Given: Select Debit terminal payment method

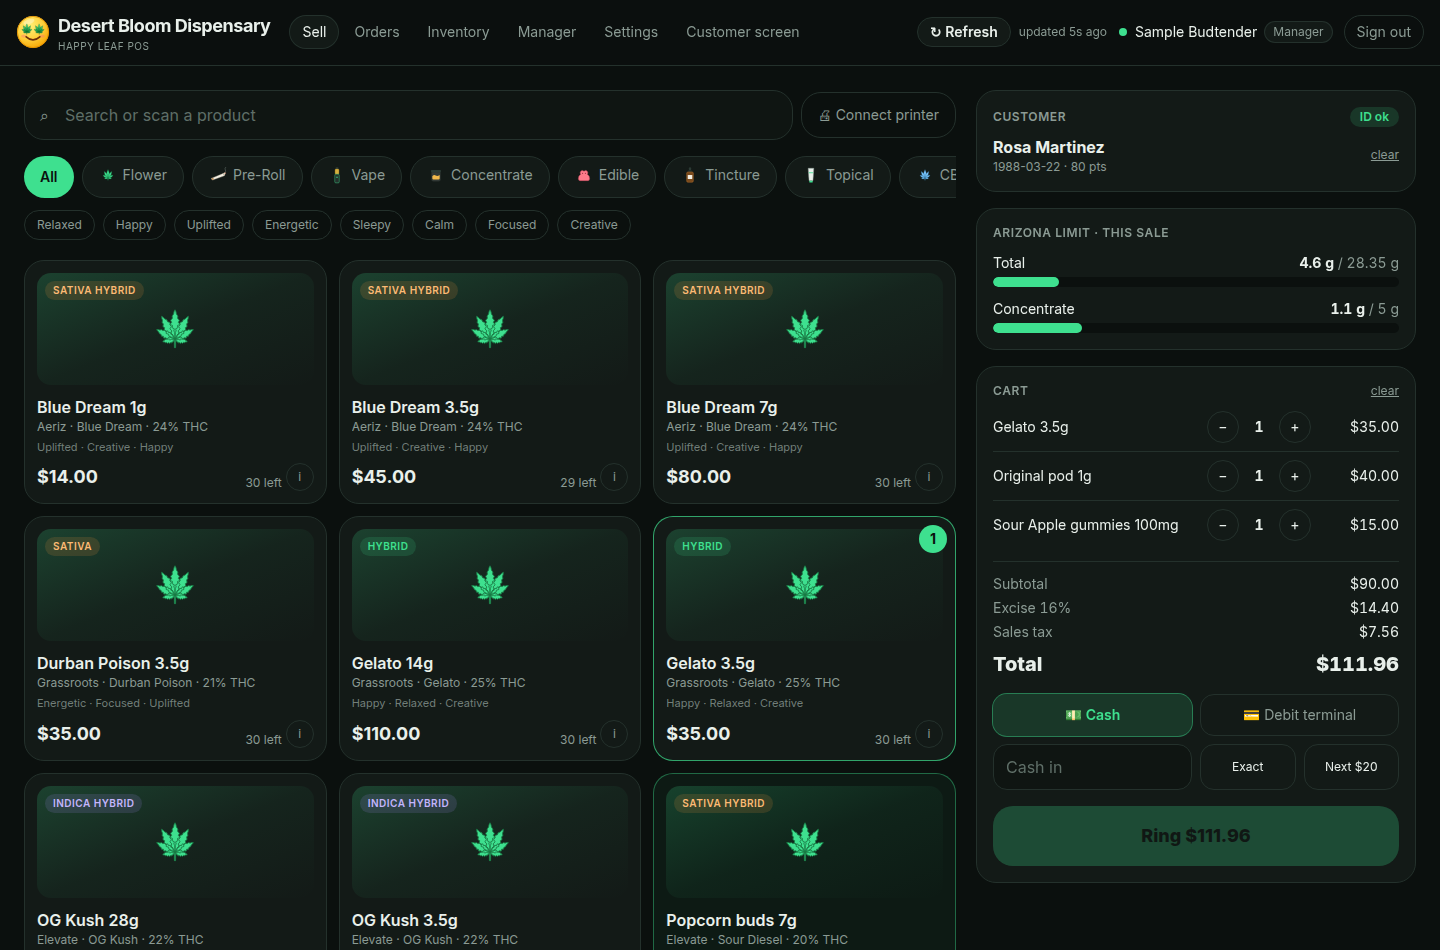Looking at the screenshot, I should click(x=1299, y=715).
